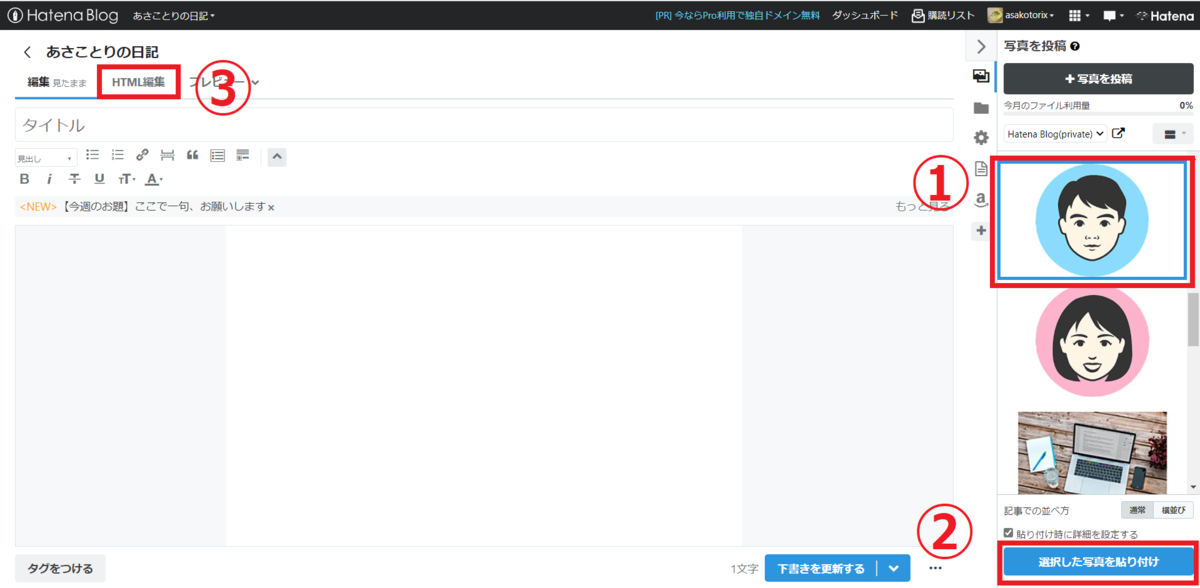Image resolution: width=1200 pixels, height=588 pixels.
Task: Open the three-dots more options
Action: pyautogui.click(x=935, y=568)
